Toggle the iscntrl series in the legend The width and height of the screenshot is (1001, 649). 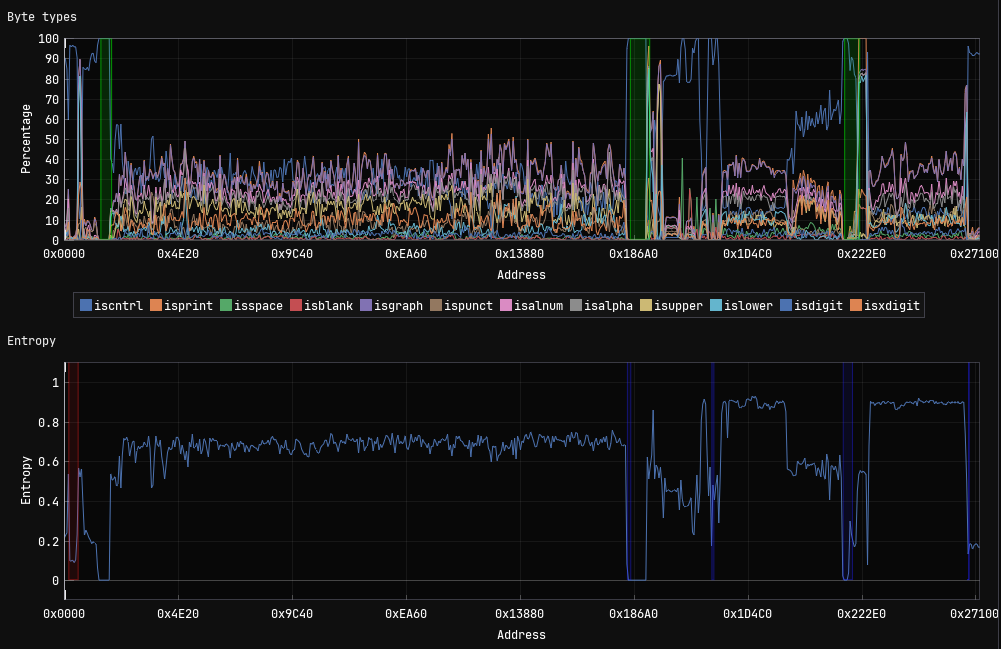pyautogui.click(x=111, y=306)
